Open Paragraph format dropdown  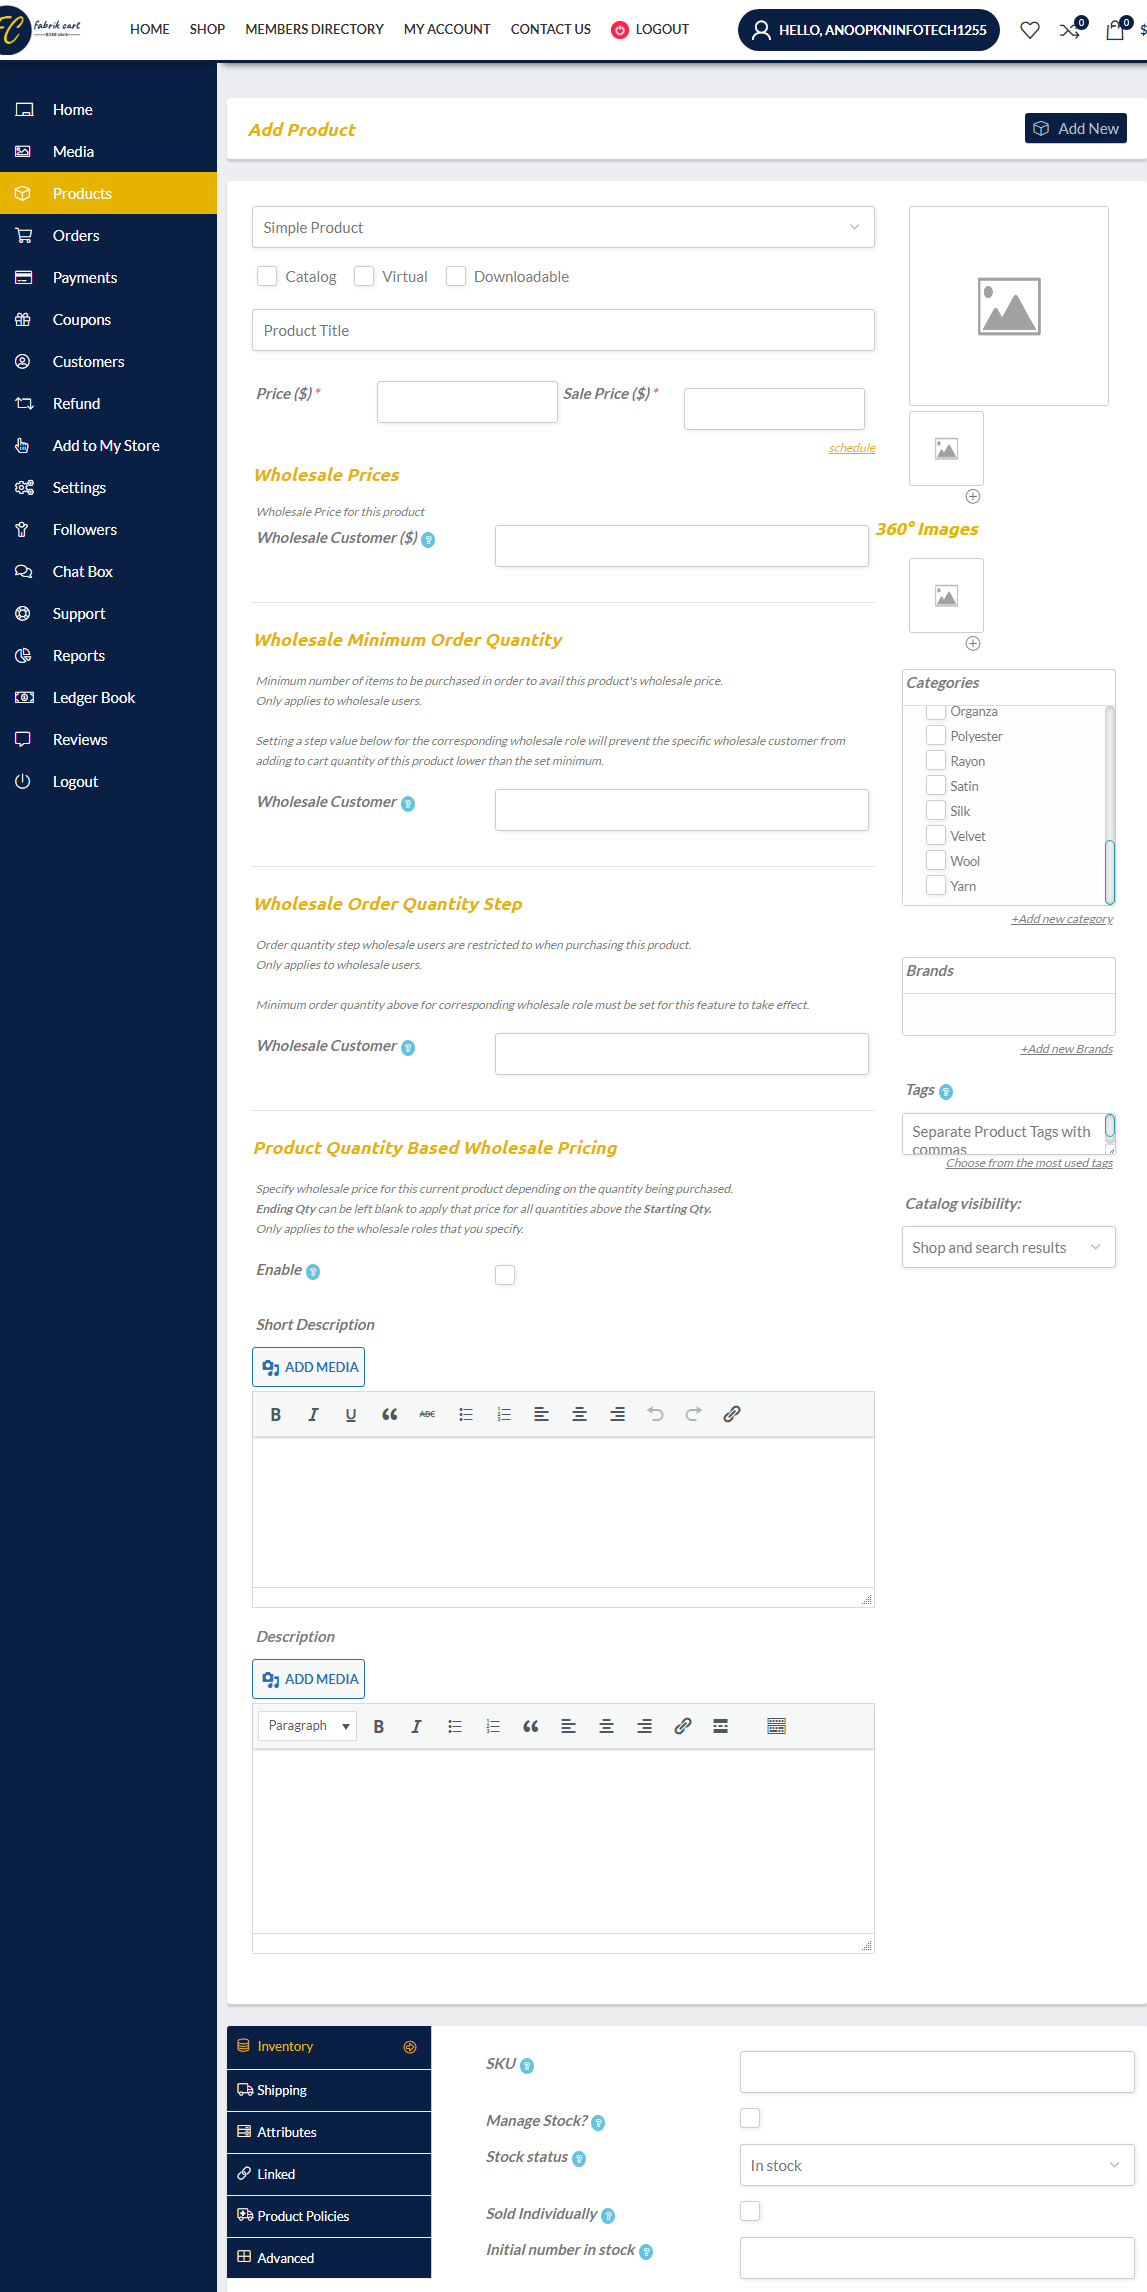click(308, 1726)
